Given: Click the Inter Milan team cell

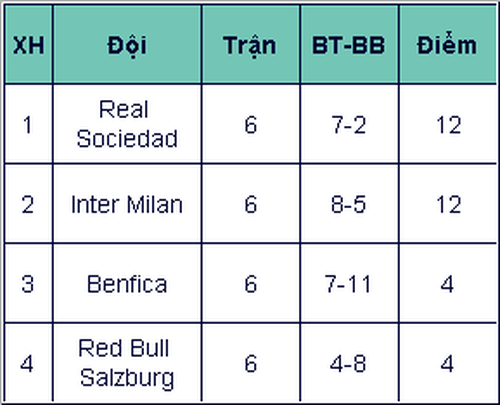Looking at the screenshot, I should point(127,204).
